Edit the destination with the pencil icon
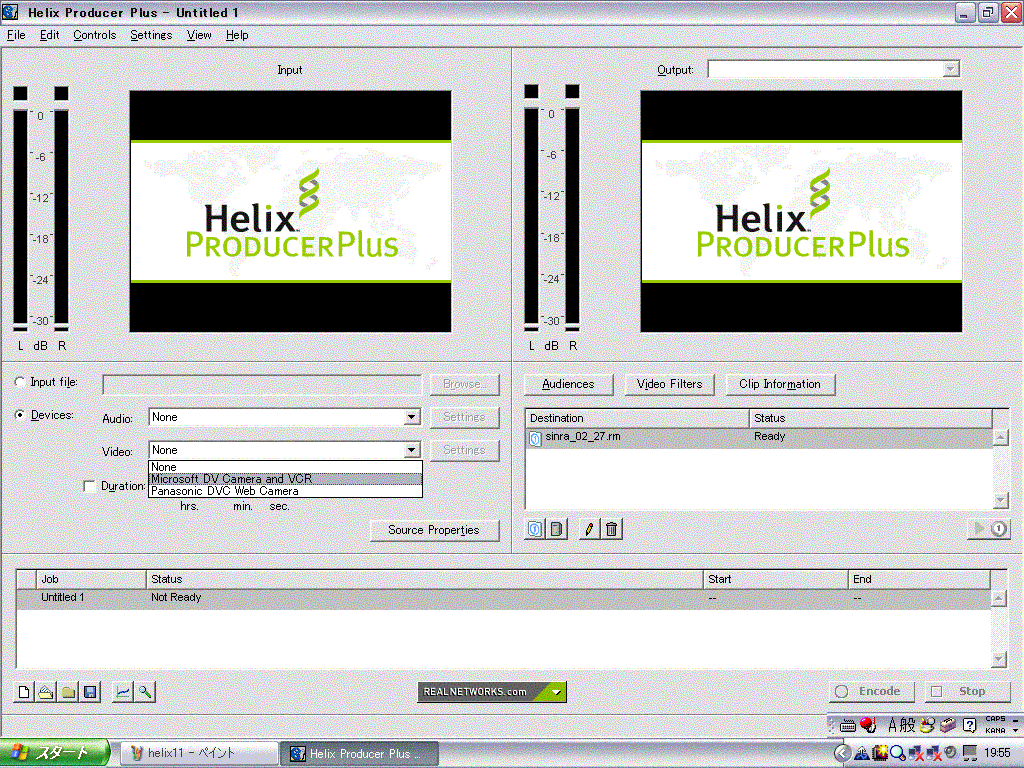 (589, 529)
